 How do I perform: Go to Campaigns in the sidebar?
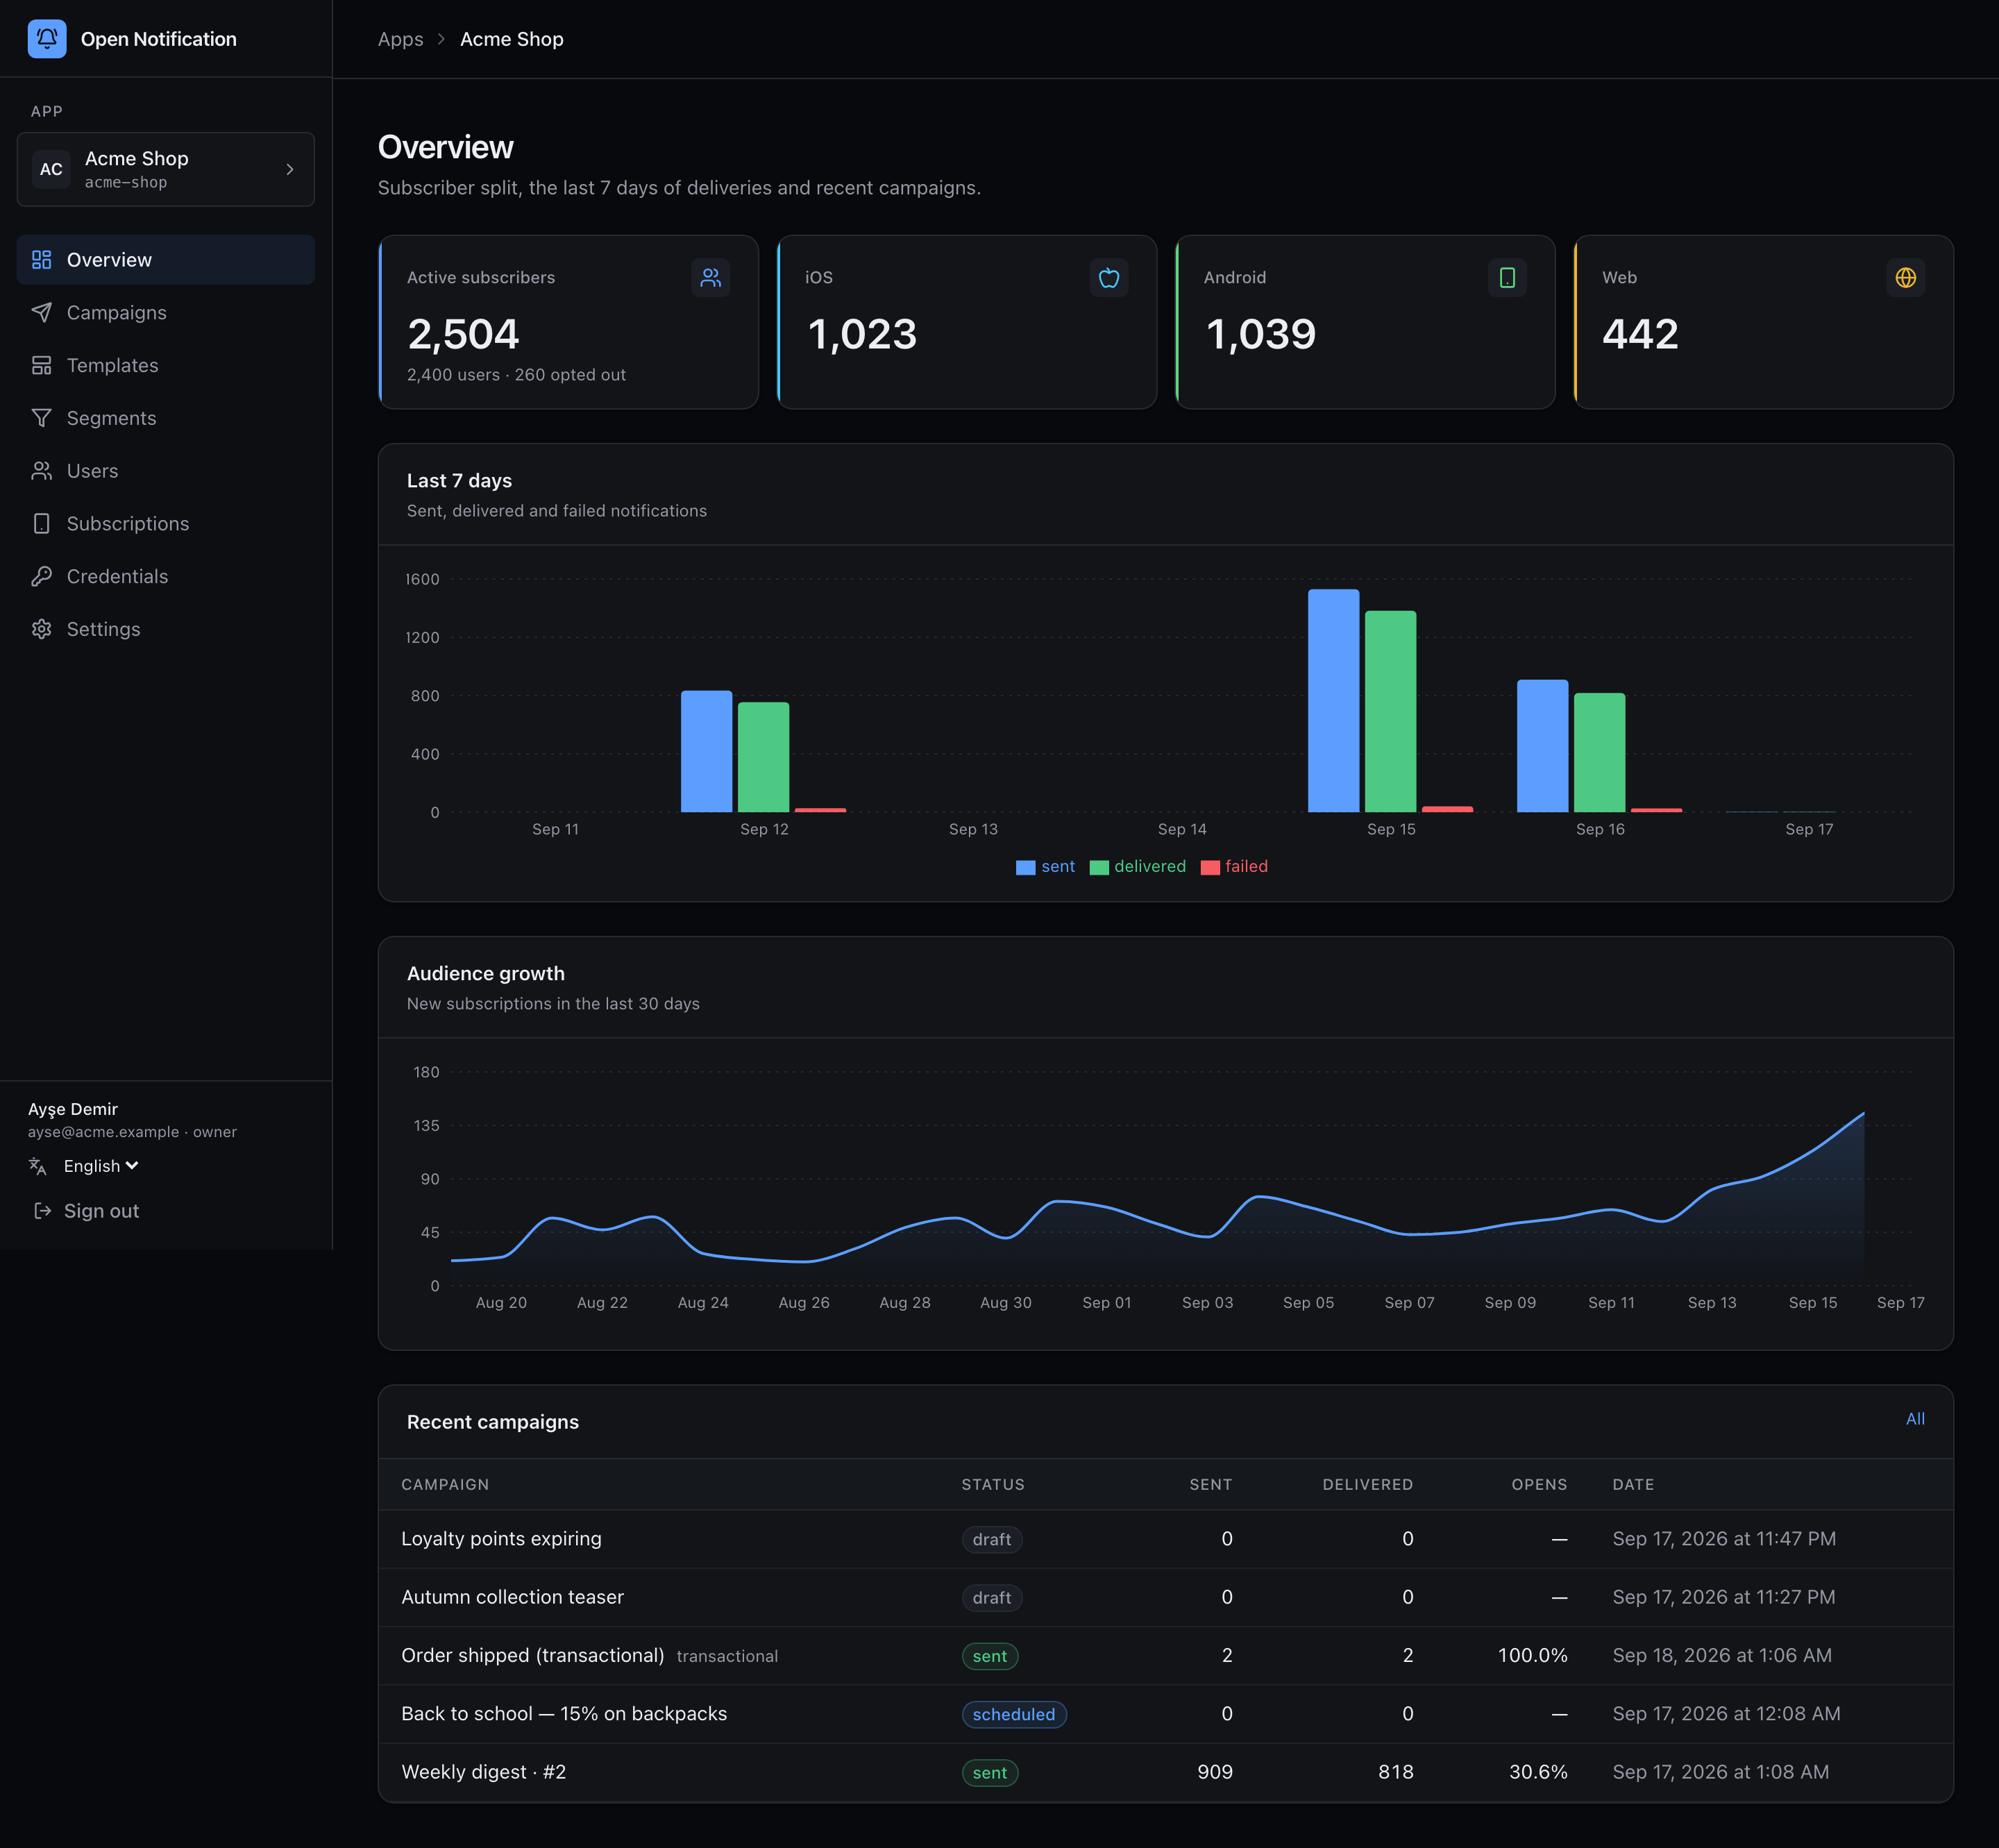[x=166, y=313]
